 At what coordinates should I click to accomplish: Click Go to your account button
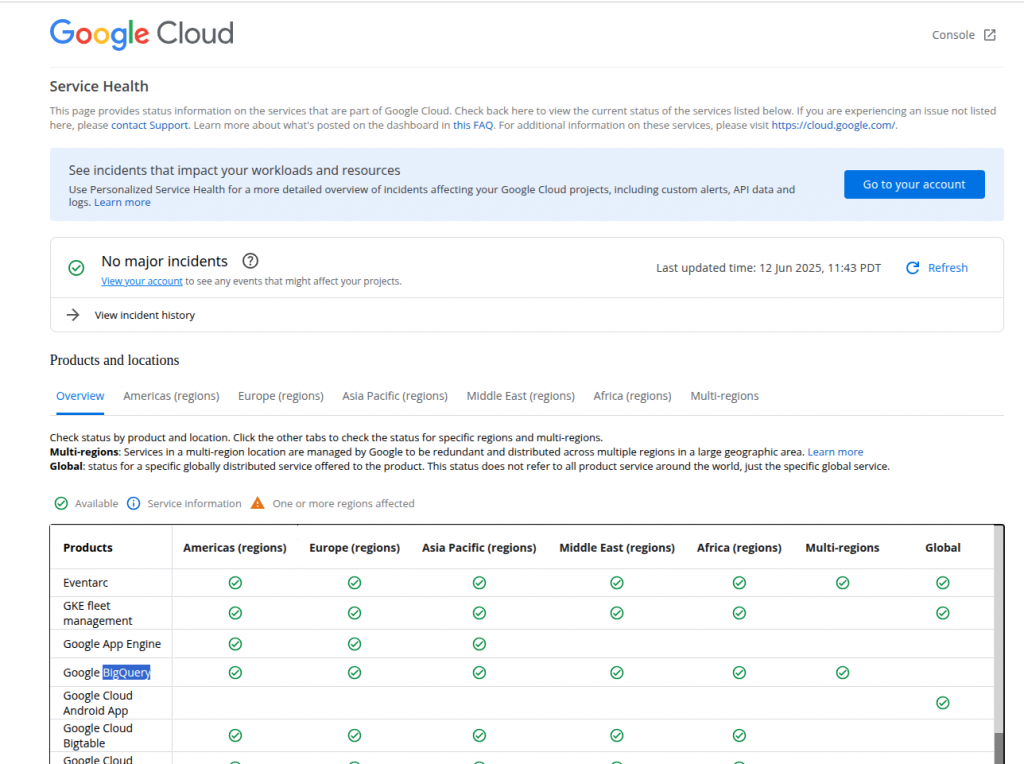click(914, 184)
